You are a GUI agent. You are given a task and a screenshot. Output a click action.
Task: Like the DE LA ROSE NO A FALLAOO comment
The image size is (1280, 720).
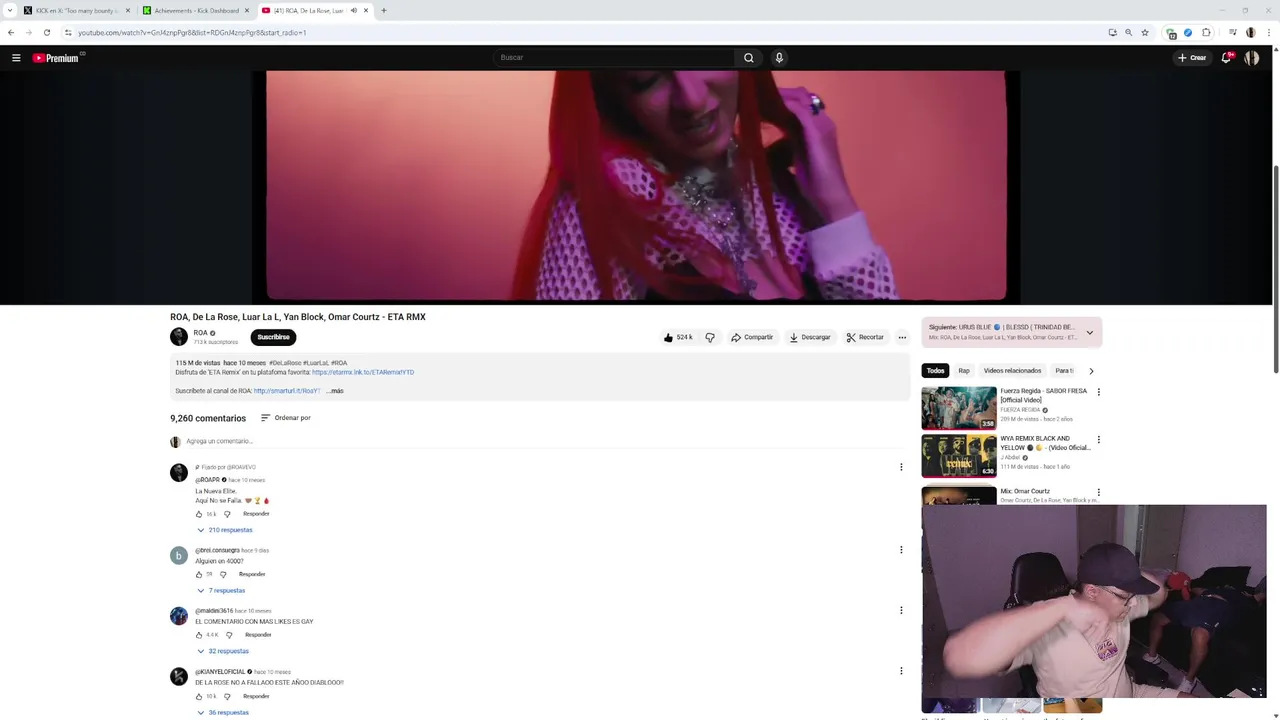(x=199, y=696)
